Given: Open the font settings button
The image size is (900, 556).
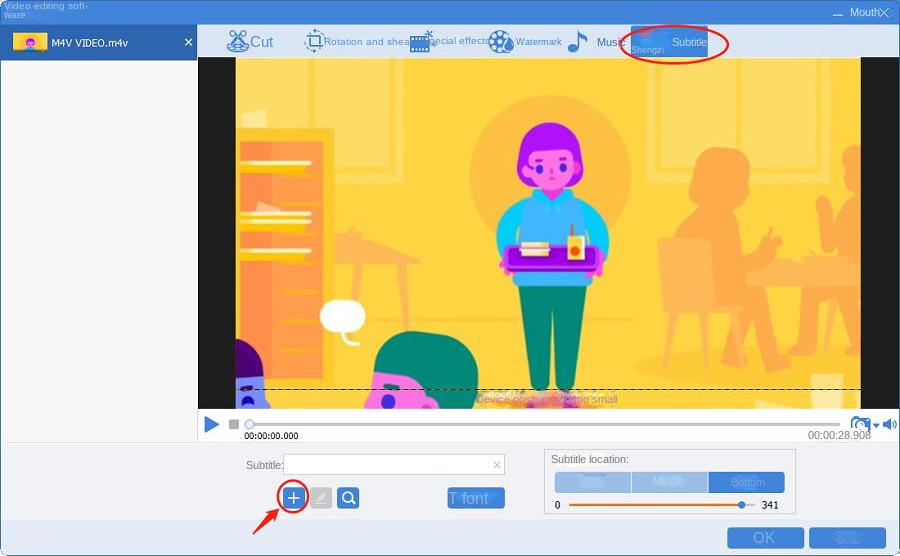Looking at the screenshot, I should coord(476,498).
